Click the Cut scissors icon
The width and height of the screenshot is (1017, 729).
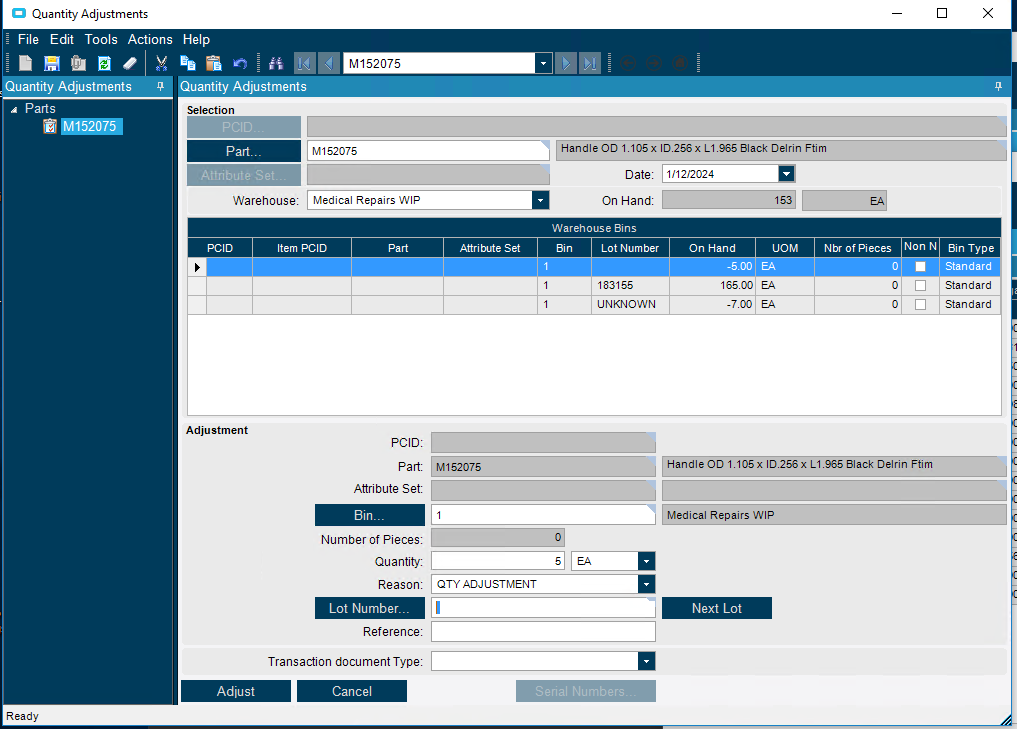161,63
